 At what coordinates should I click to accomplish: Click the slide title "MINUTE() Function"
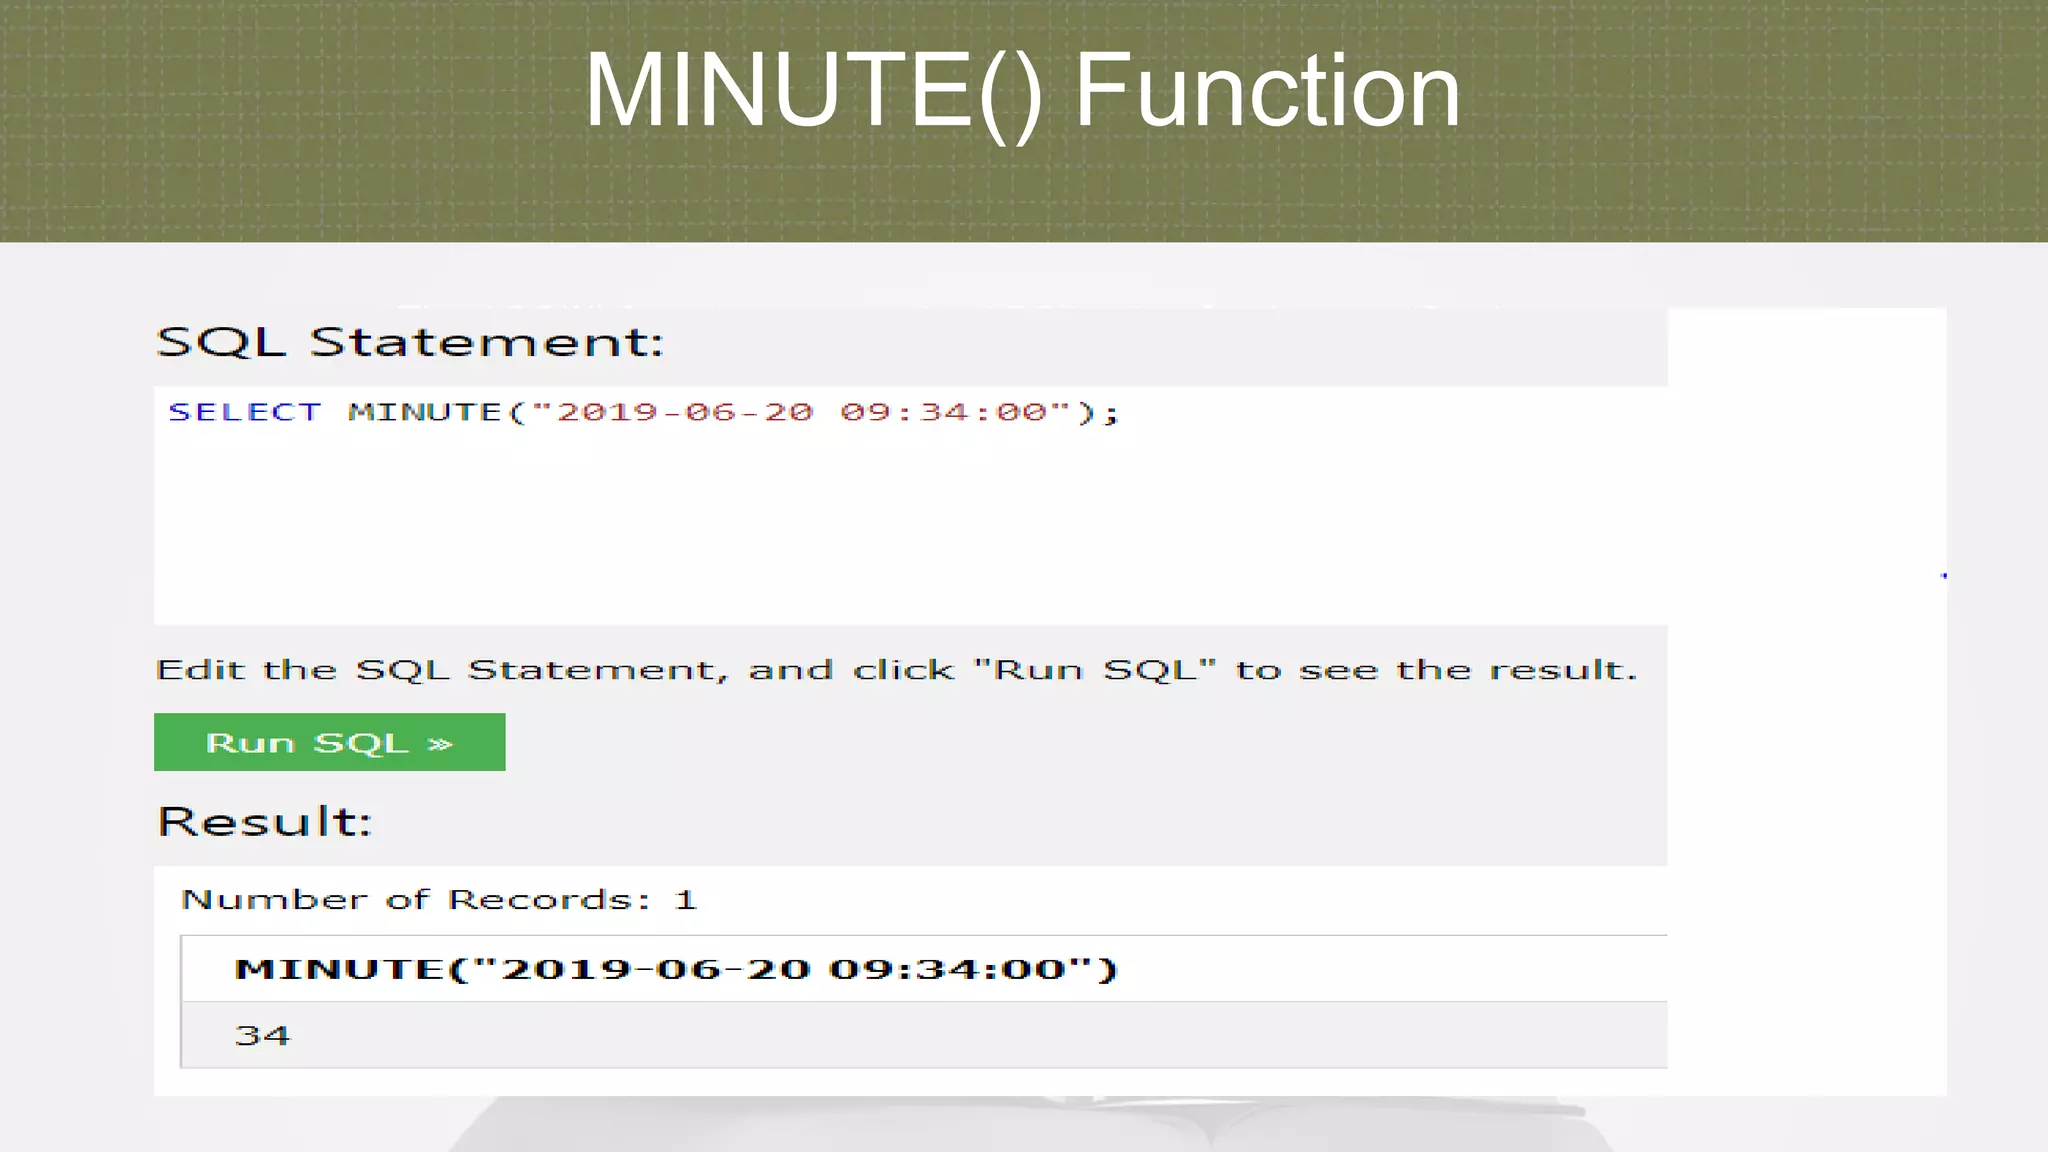pyautogui.click(x=1022, y=92)
